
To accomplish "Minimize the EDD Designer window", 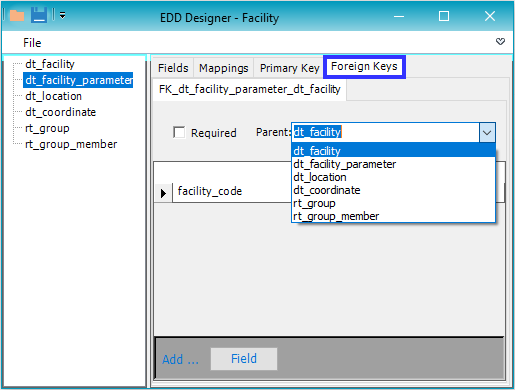I will [399, 16].
